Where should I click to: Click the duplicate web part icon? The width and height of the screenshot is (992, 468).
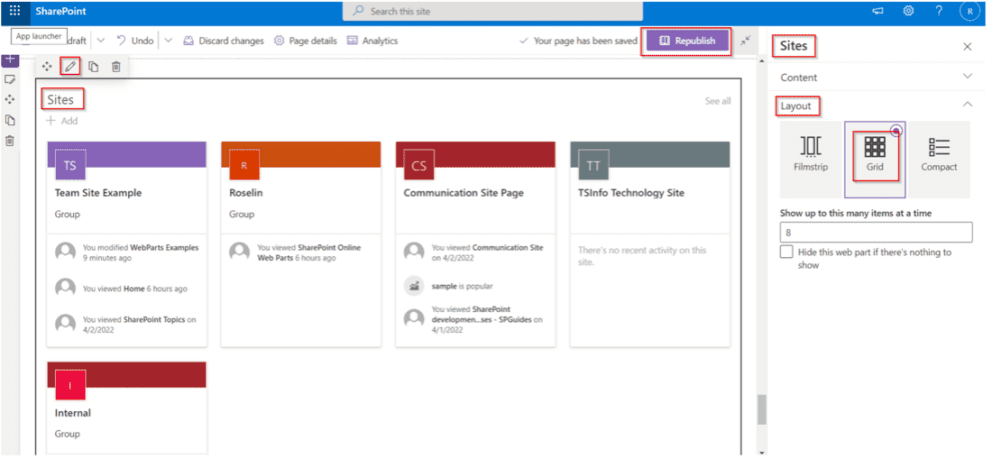[93, 66]
